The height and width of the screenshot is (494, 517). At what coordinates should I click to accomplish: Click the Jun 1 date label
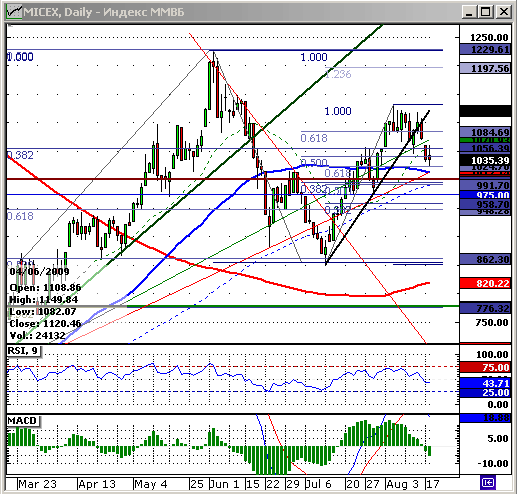pos(224,484)
